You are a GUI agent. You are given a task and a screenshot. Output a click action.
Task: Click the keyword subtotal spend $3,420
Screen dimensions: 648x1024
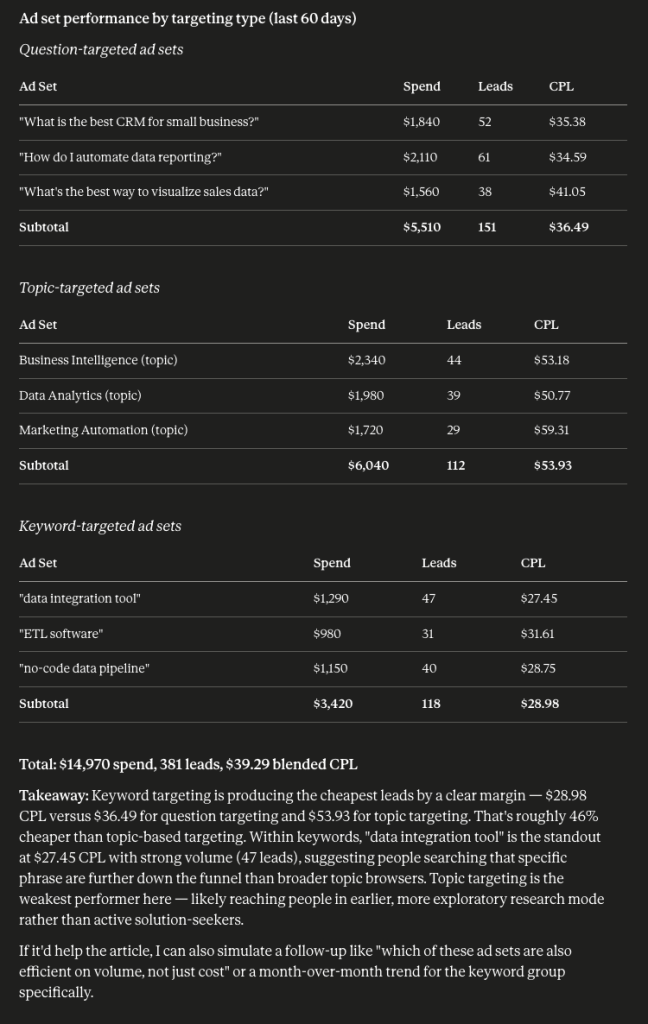pos(332,704)
